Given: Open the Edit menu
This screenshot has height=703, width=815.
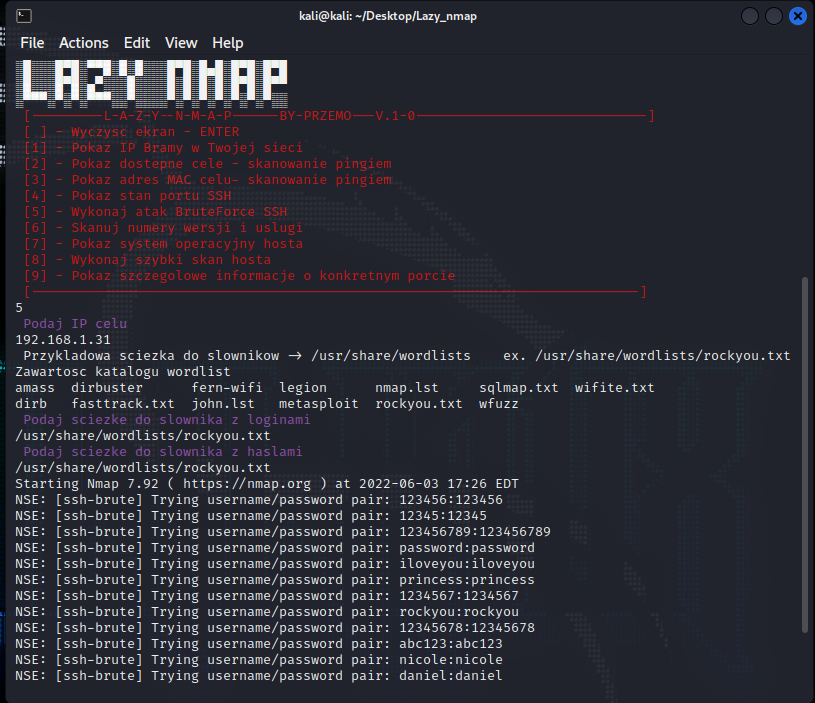Looking at the screenshot, I should 137,43.
